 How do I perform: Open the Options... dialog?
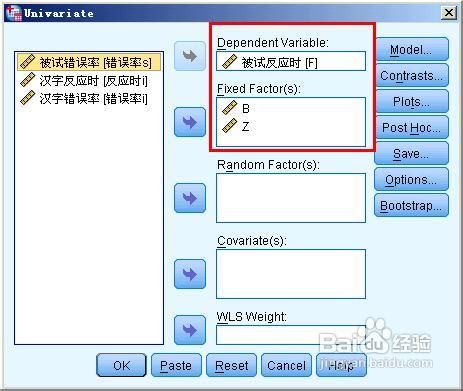pyautogui.click(x=411, y=179)
